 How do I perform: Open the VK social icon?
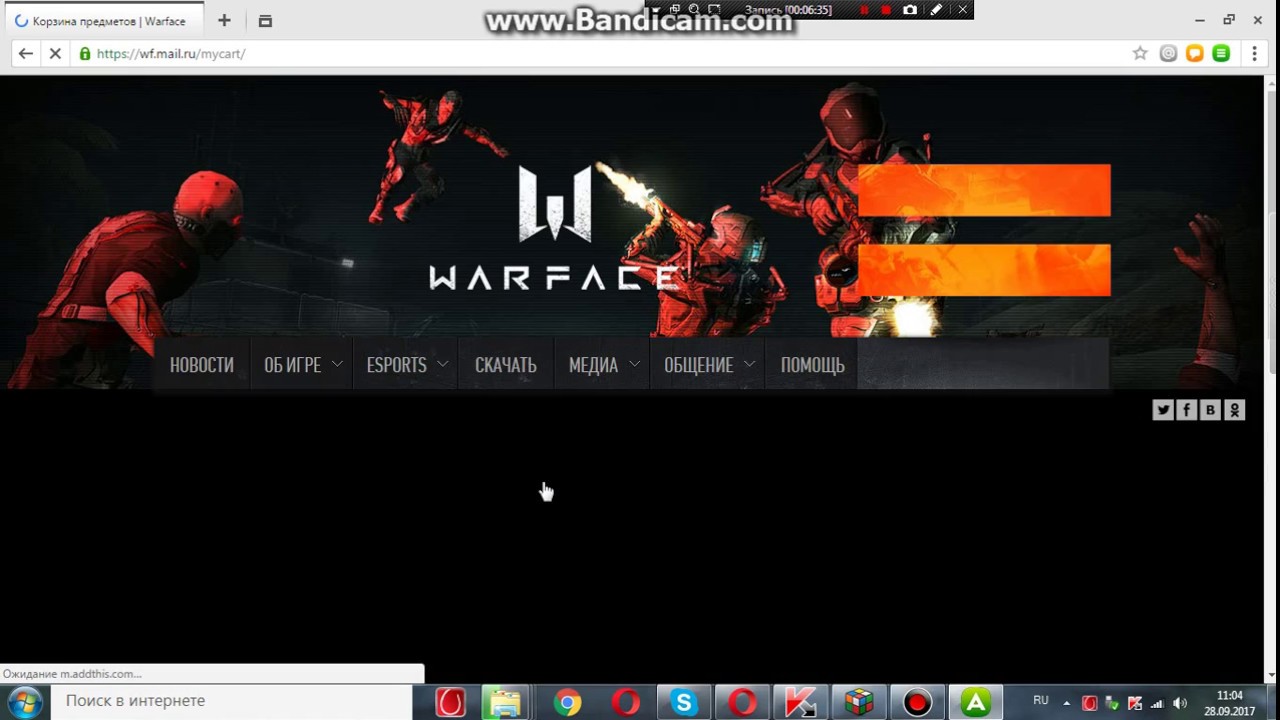(1211, 409)
